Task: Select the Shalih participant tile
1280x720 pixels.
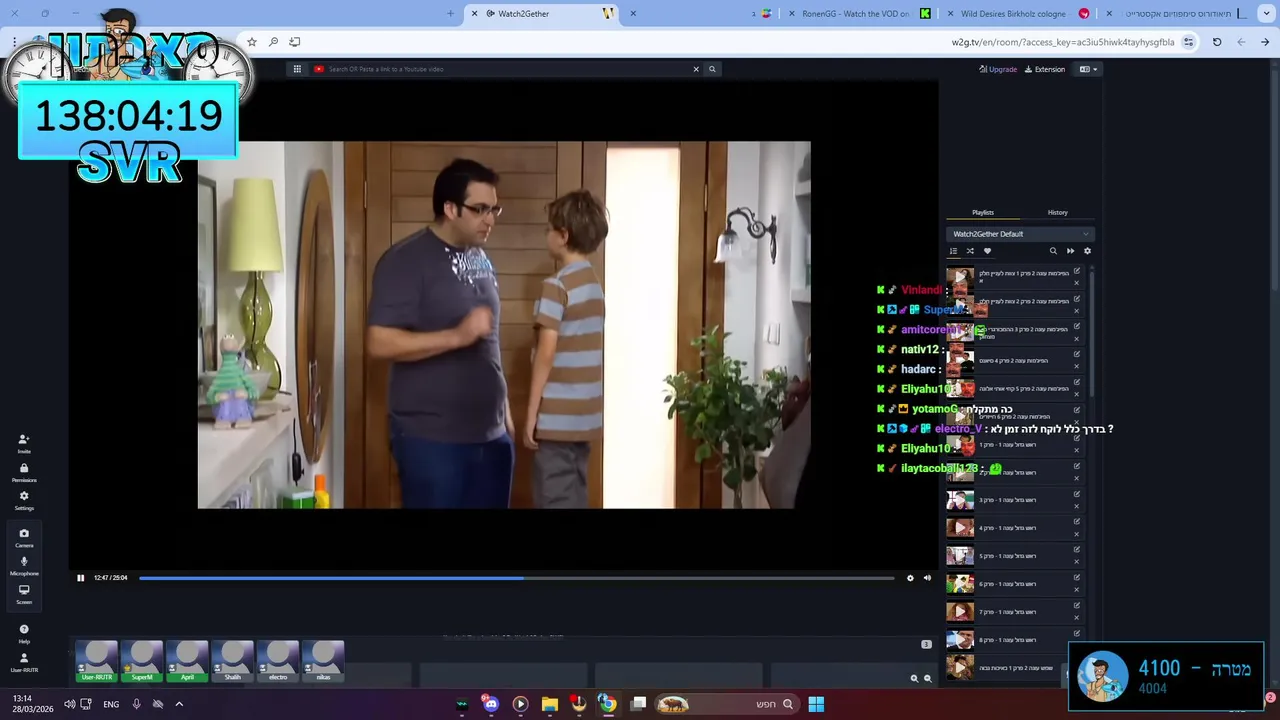Action: coord(232,662)
